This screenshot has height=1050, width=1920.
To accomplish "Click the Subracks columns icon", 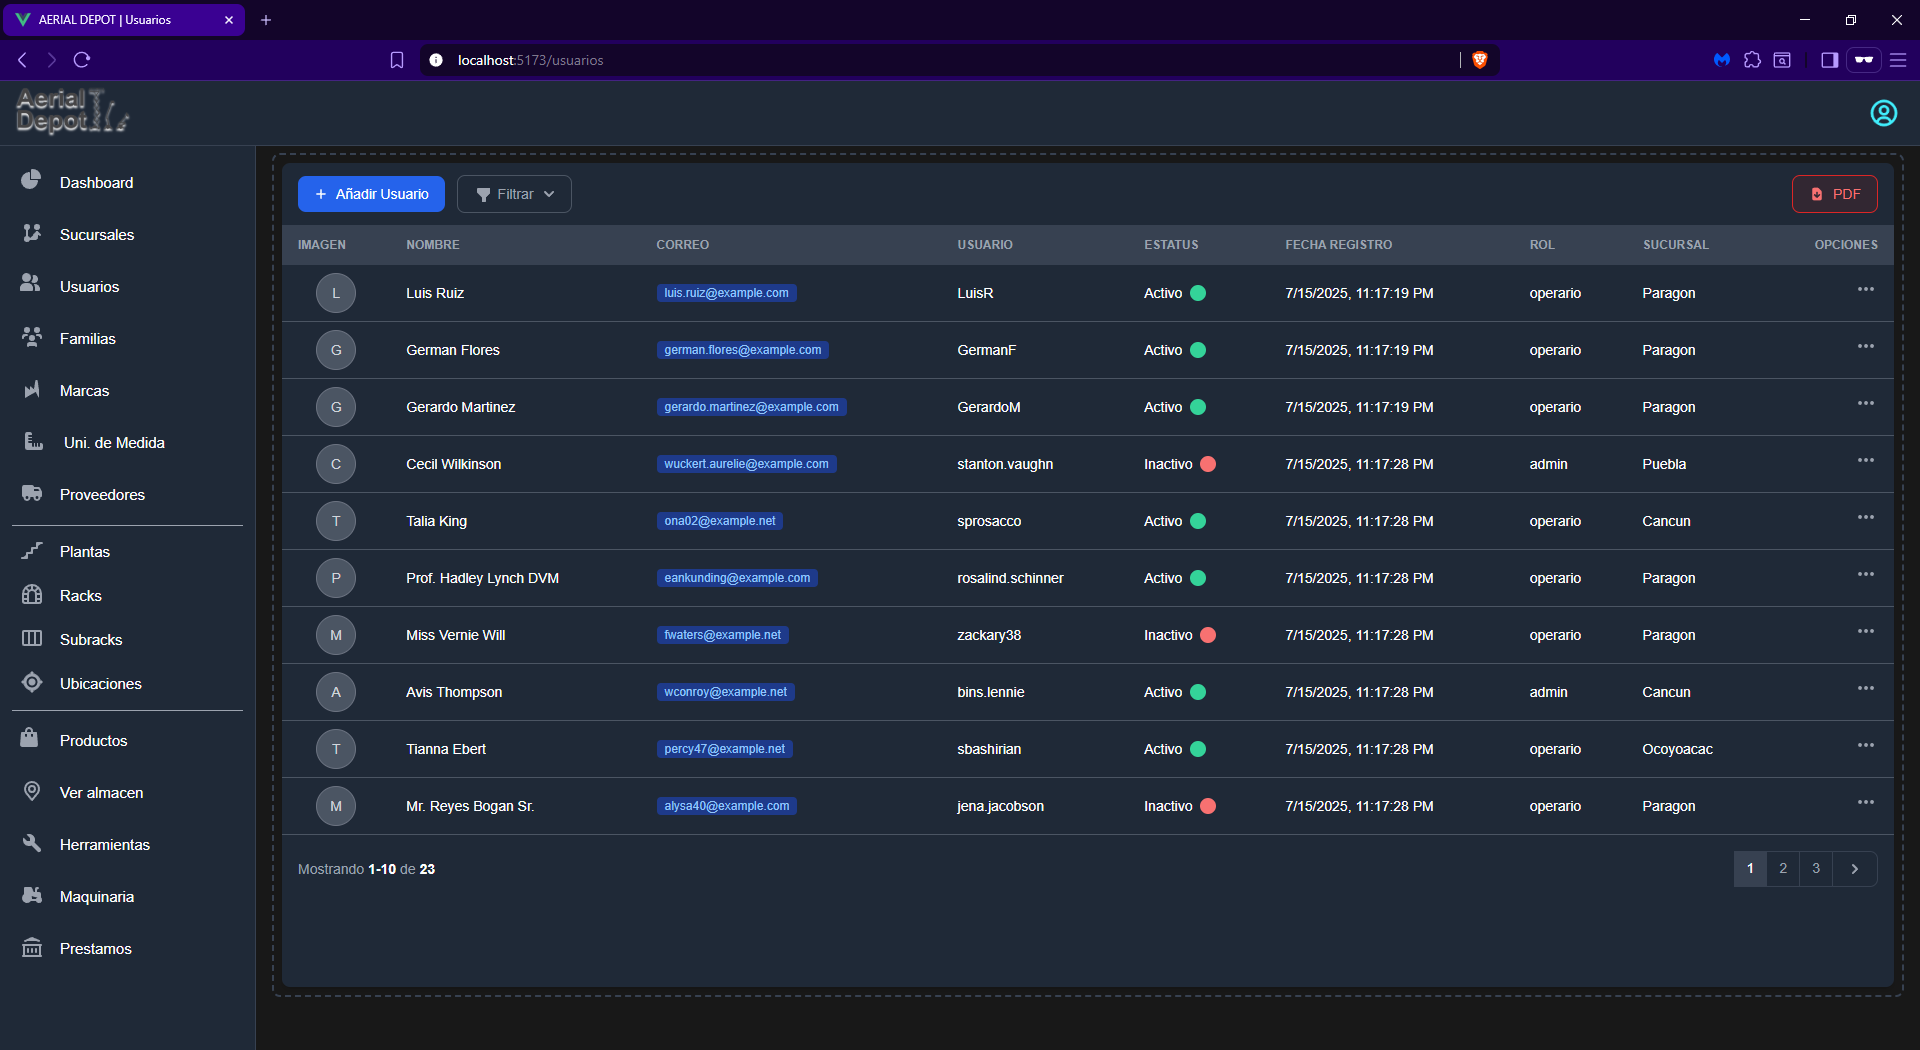I will pyautogui.click(x=32, y=638).
